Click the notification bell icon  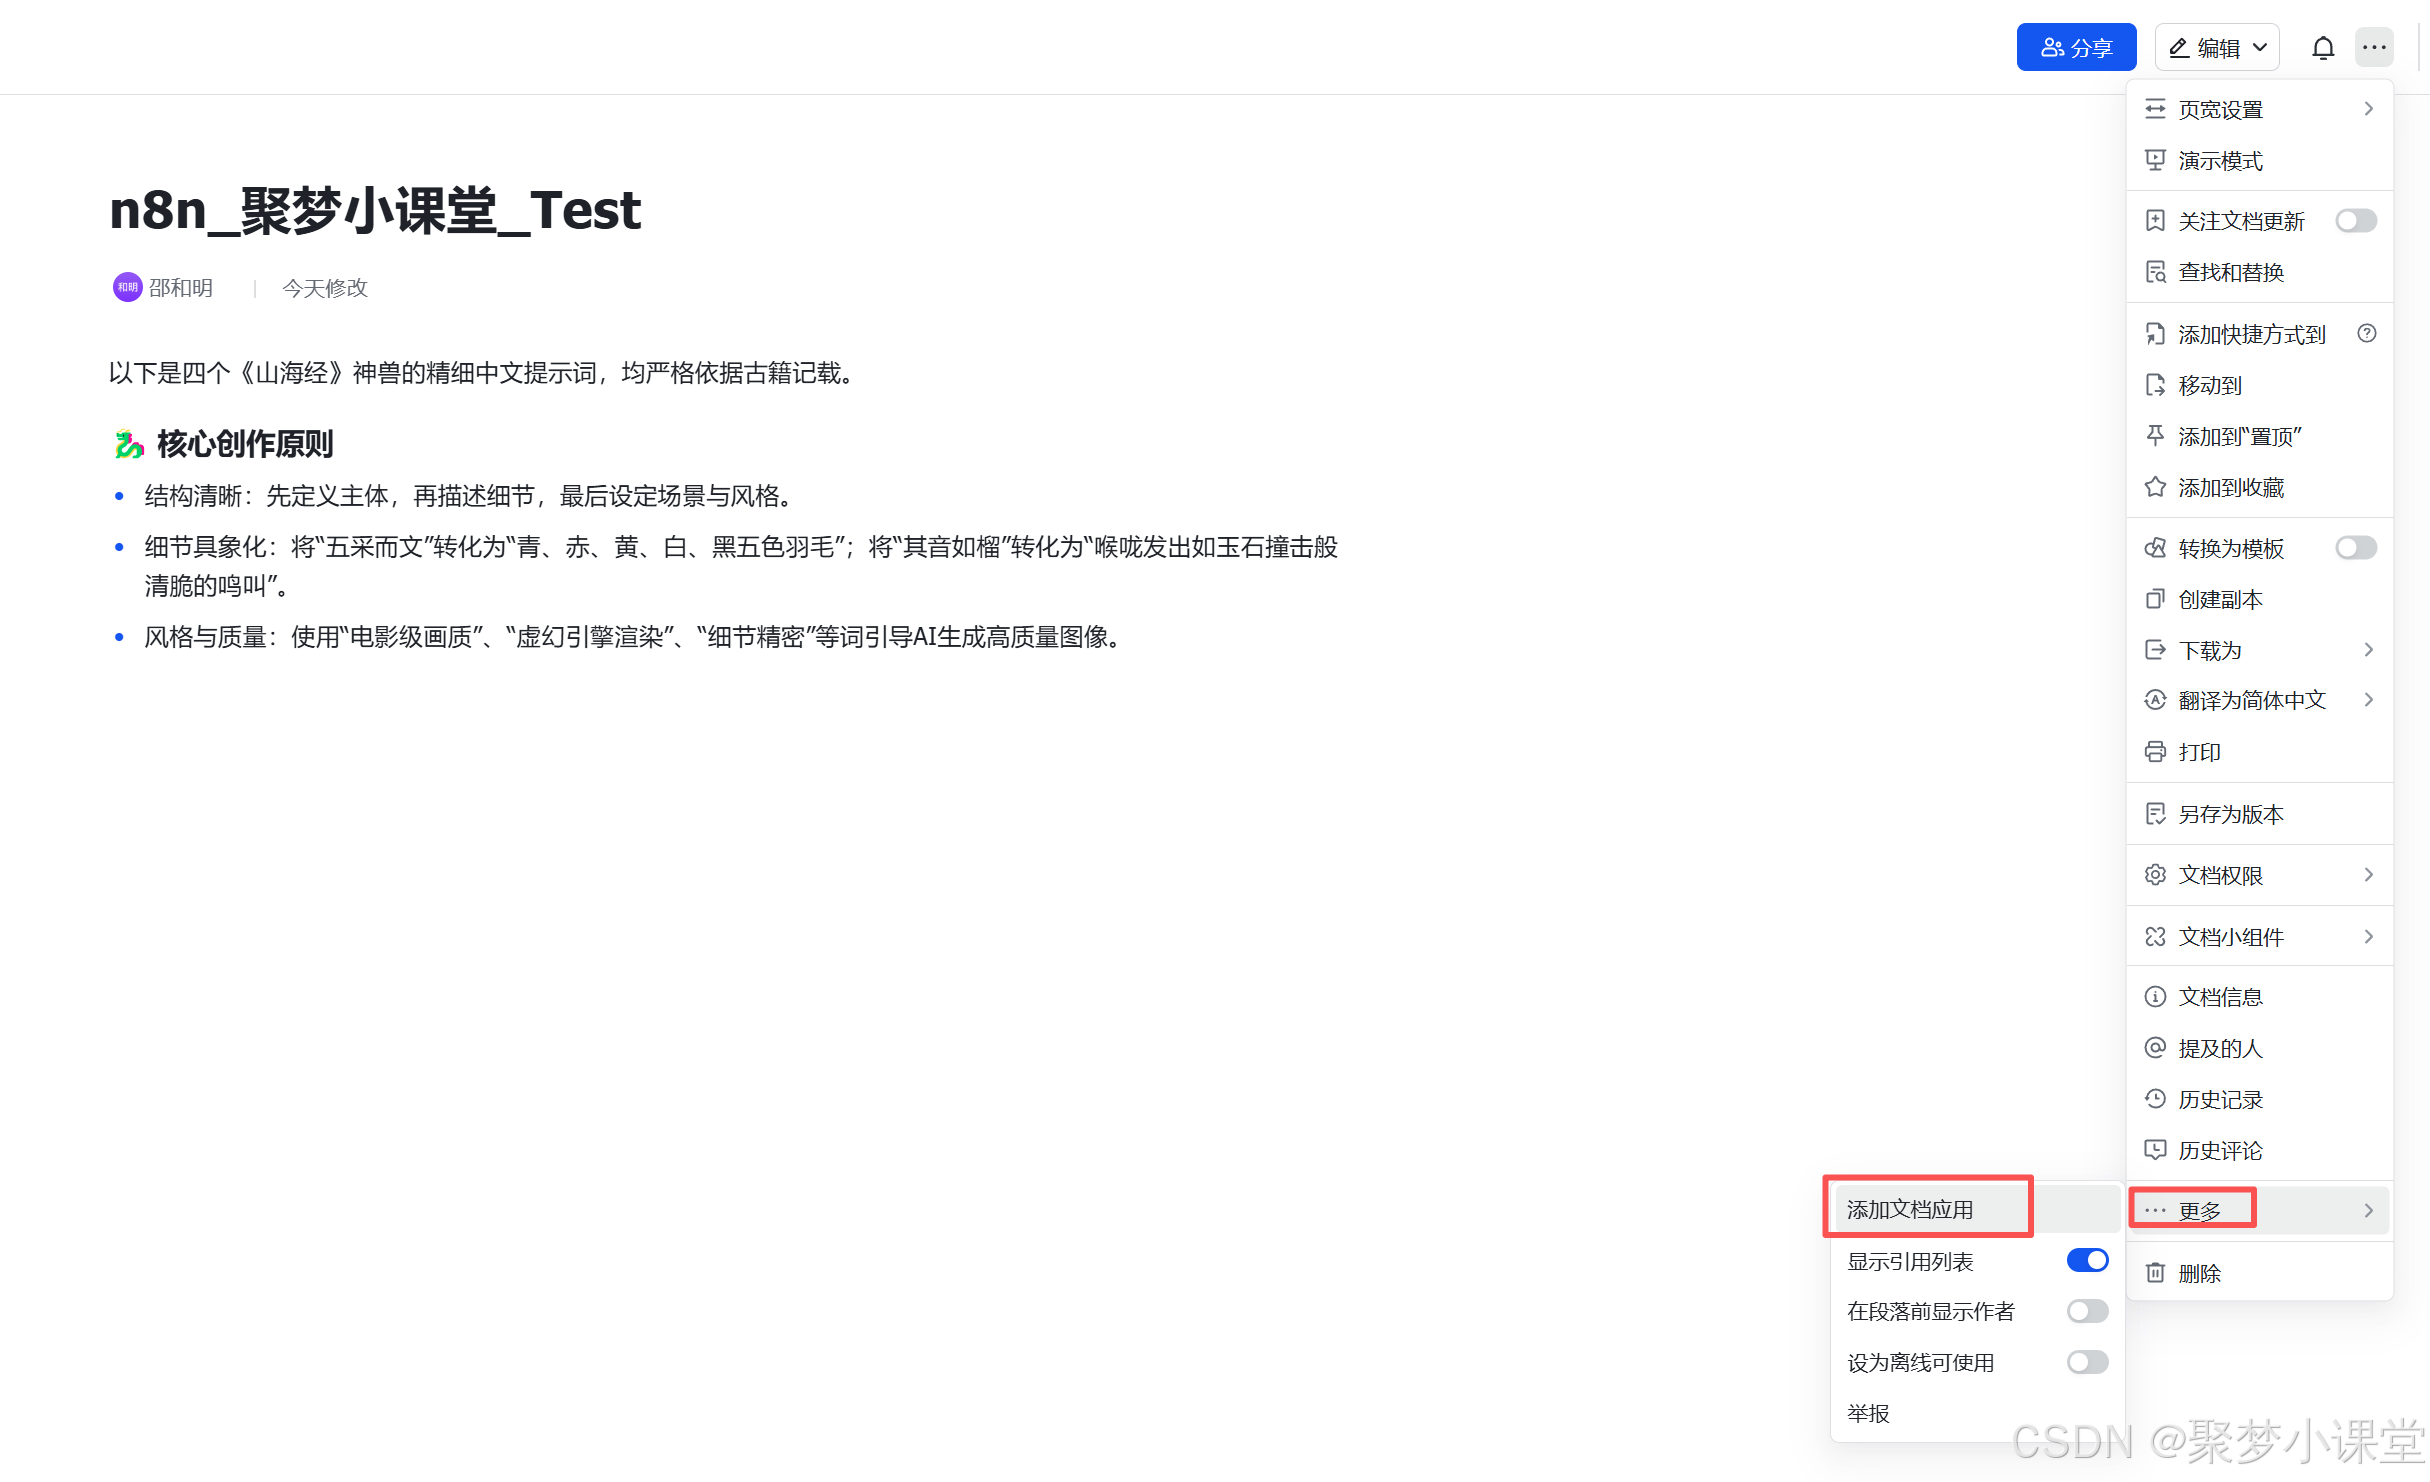pyautogui.click(x=2322, y=48)
